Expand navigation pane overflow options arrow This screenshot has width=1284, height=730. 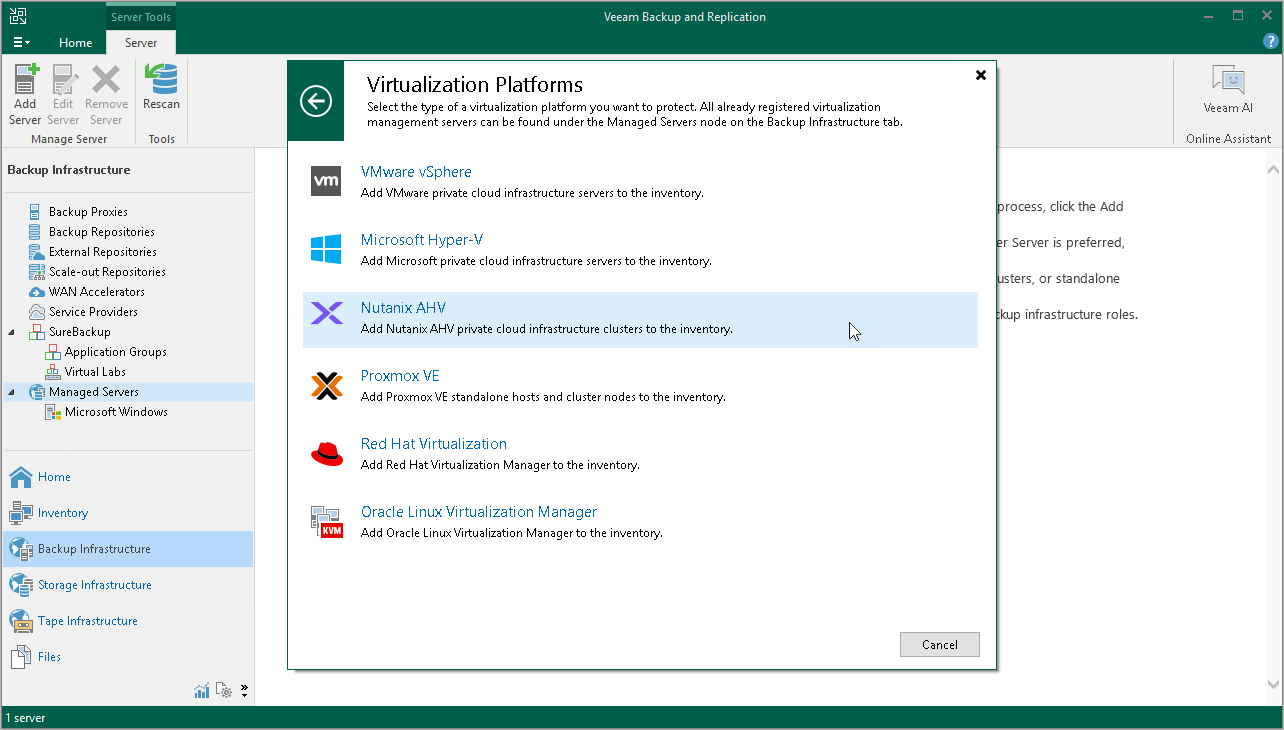244,690
